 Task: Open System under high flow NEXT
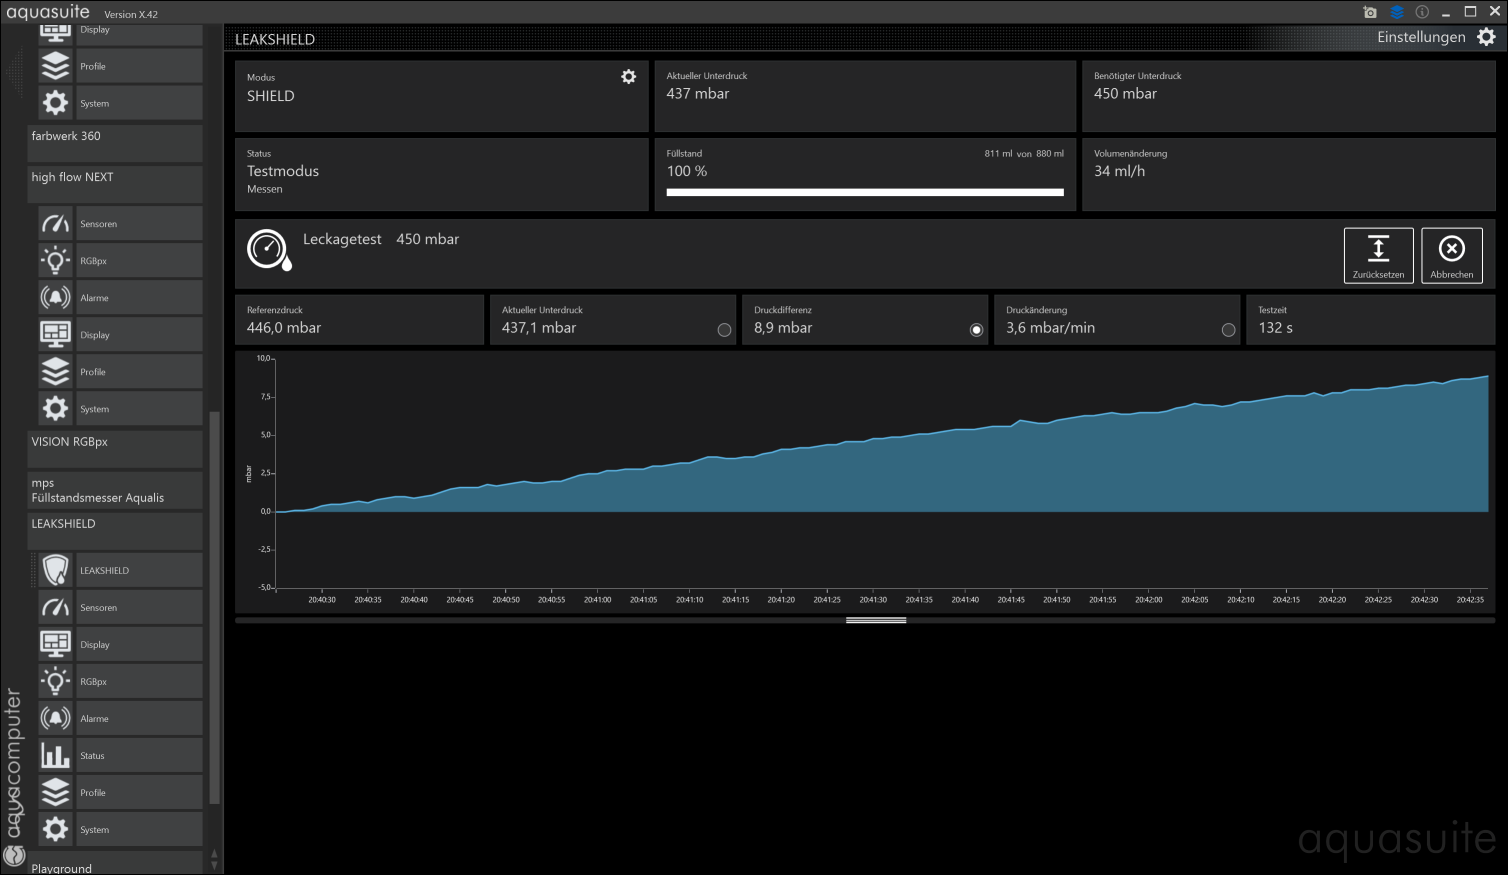click(x=120, y=409)
